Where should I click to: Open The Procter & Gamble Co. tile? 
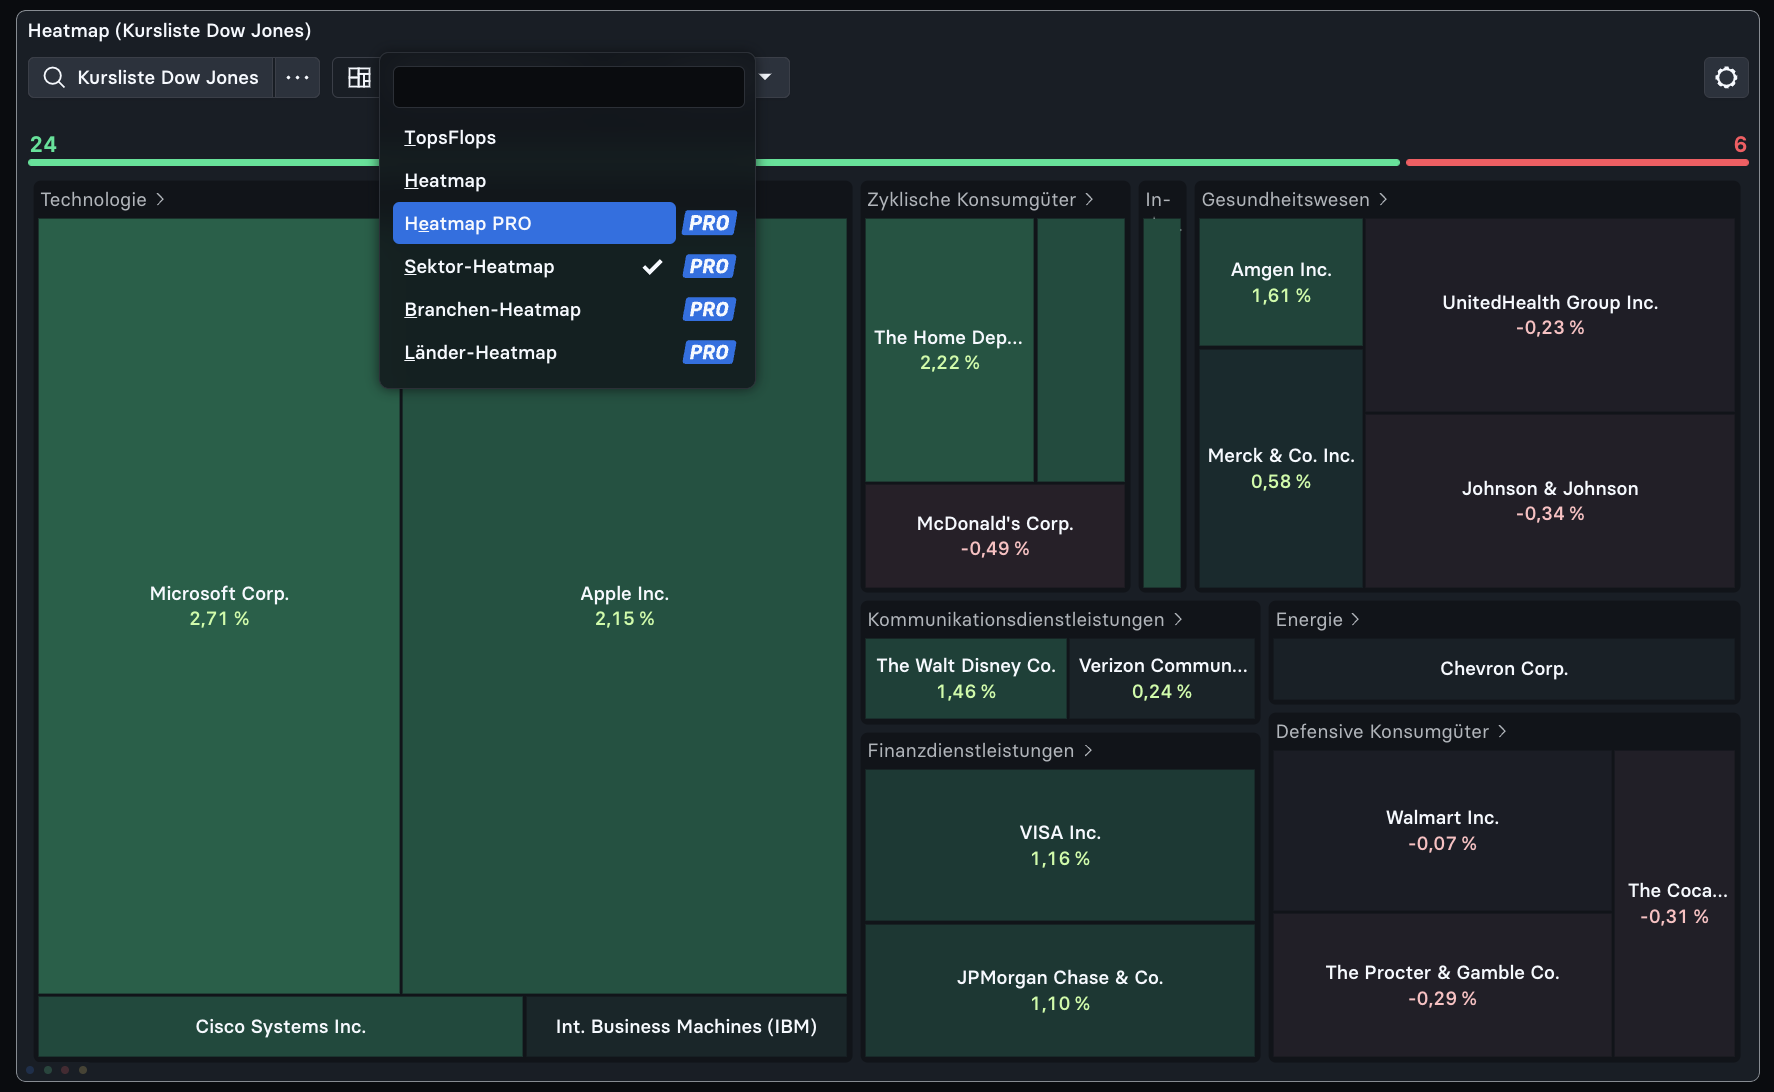(1442, 985)
